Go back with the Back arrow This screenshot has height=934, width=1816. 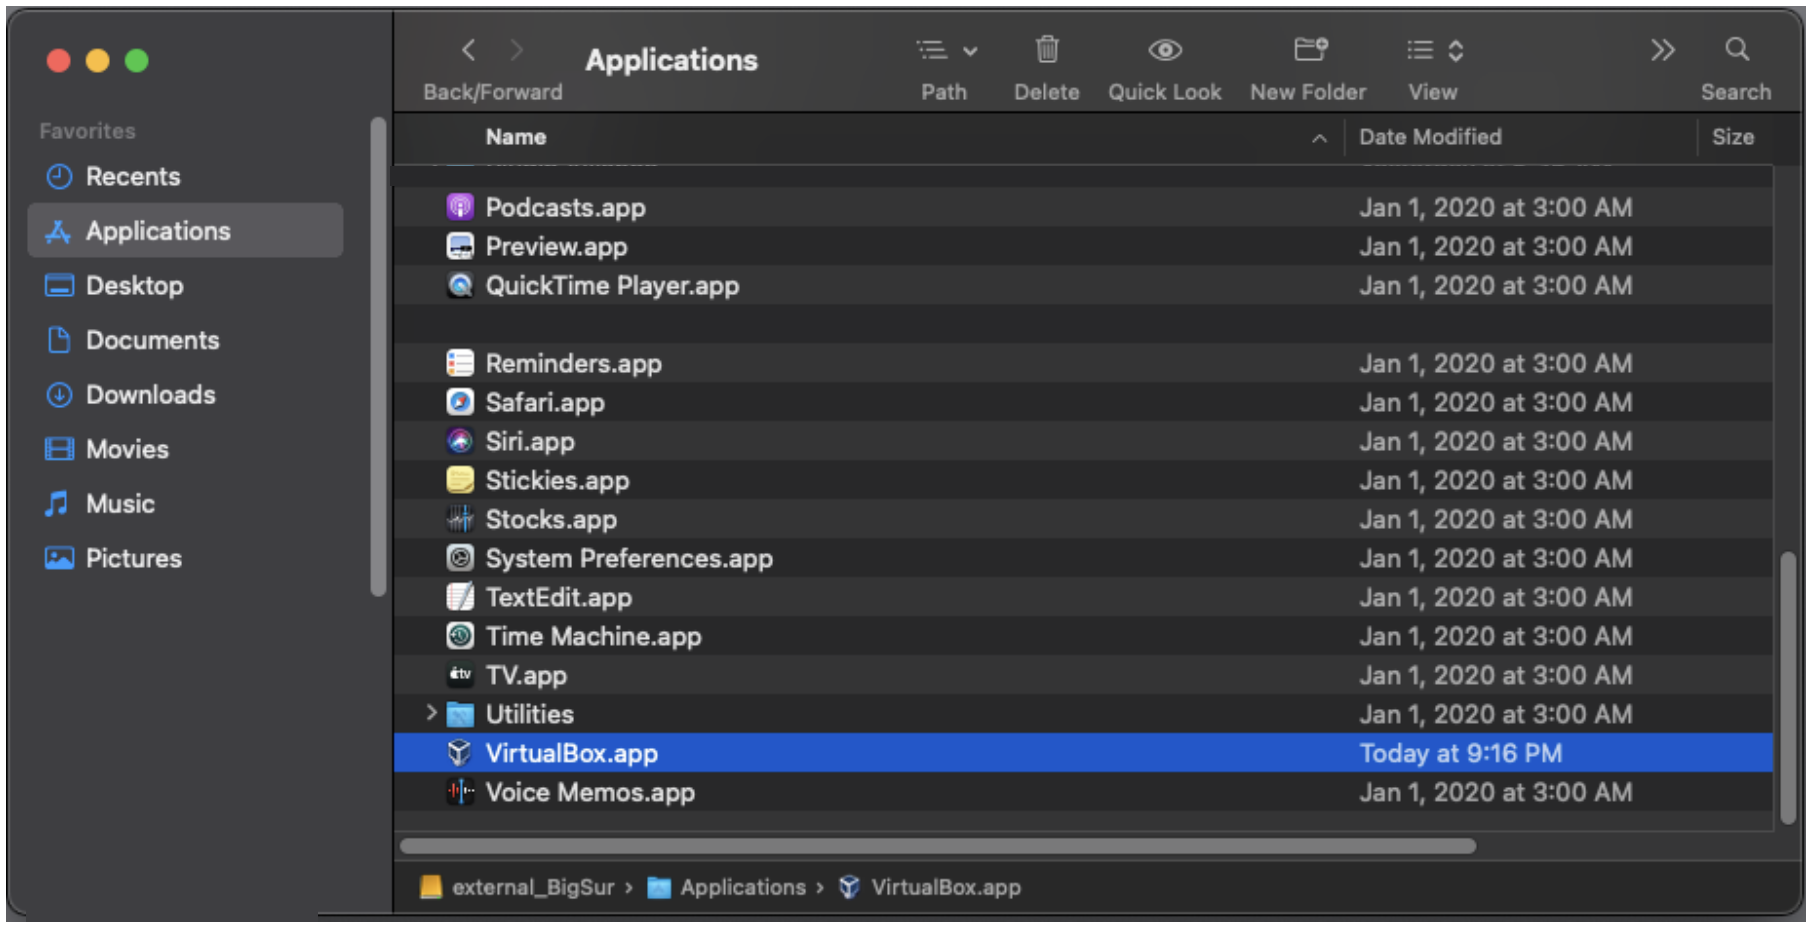coord(468,50)
